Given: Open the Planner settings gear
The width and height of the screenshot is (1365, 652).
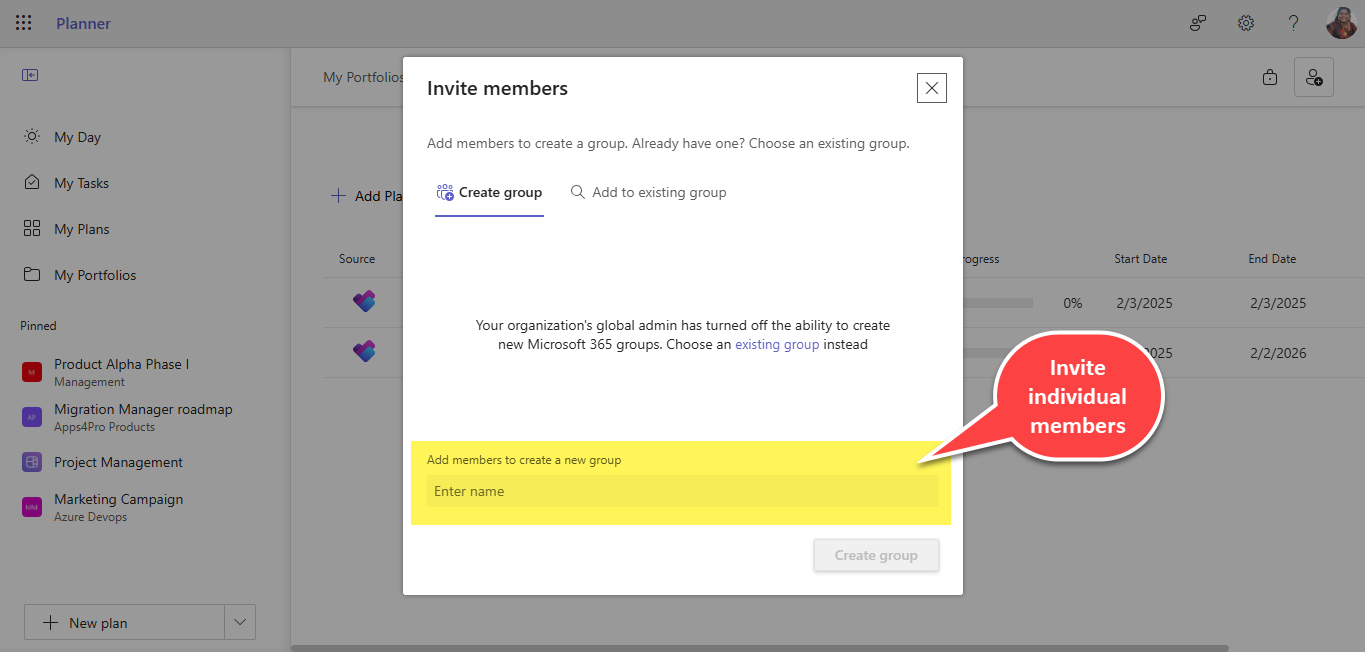Looking at the screenshot, I should pyautogui.click(x=1245, y=23).
